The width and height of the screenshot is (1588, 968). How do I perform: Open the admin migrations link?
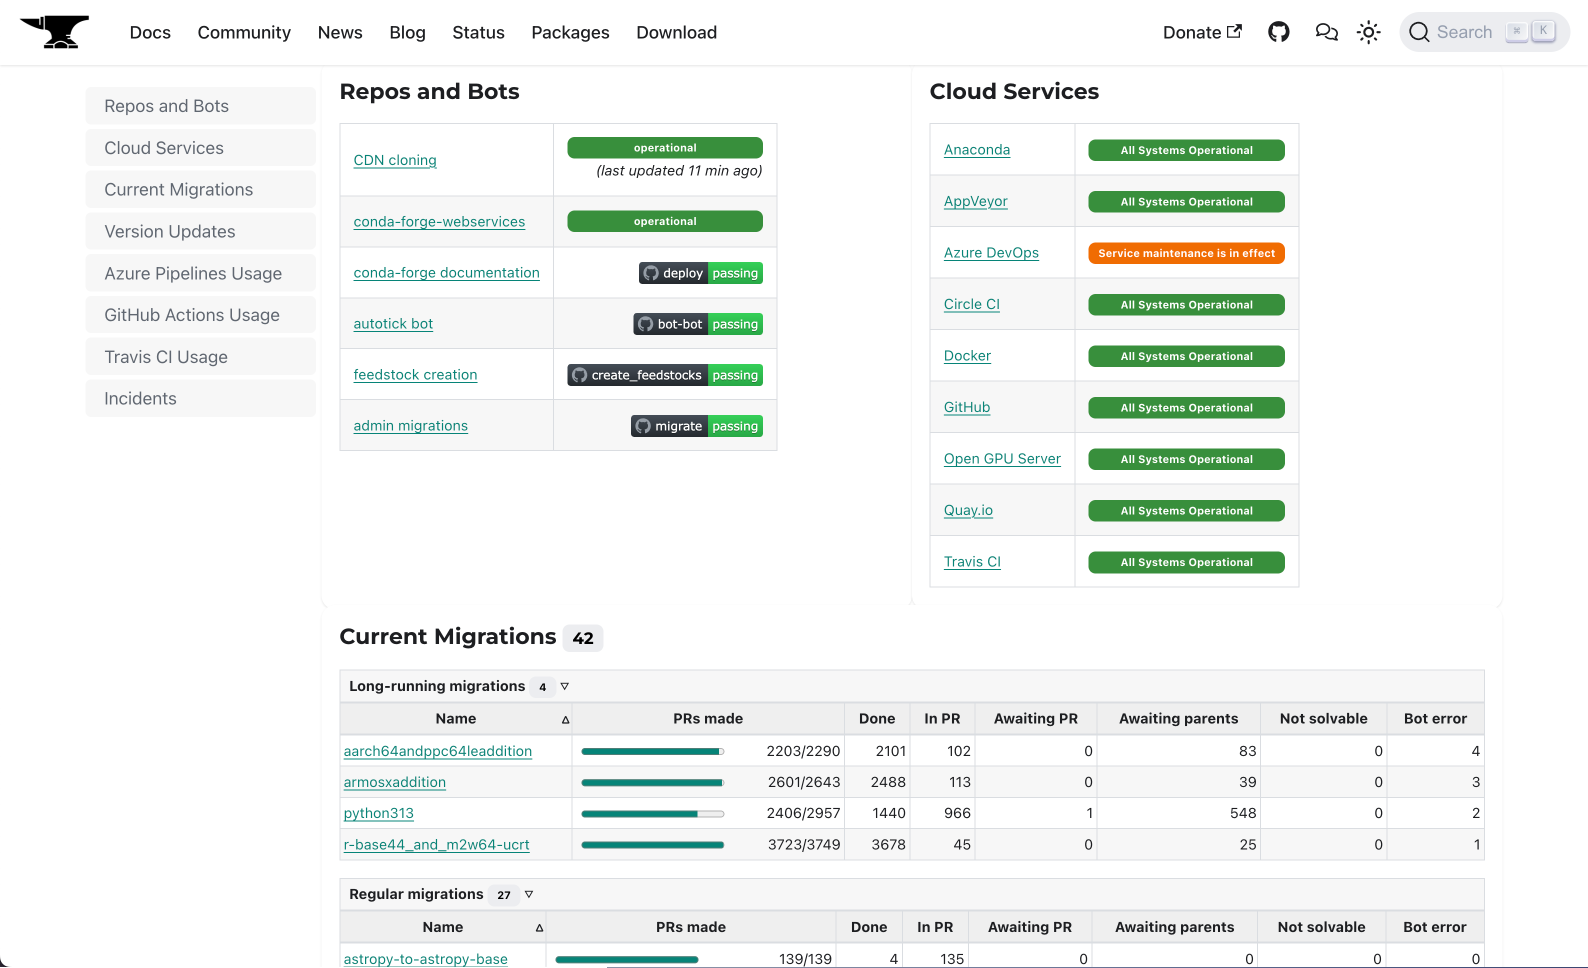click(410, 426)
